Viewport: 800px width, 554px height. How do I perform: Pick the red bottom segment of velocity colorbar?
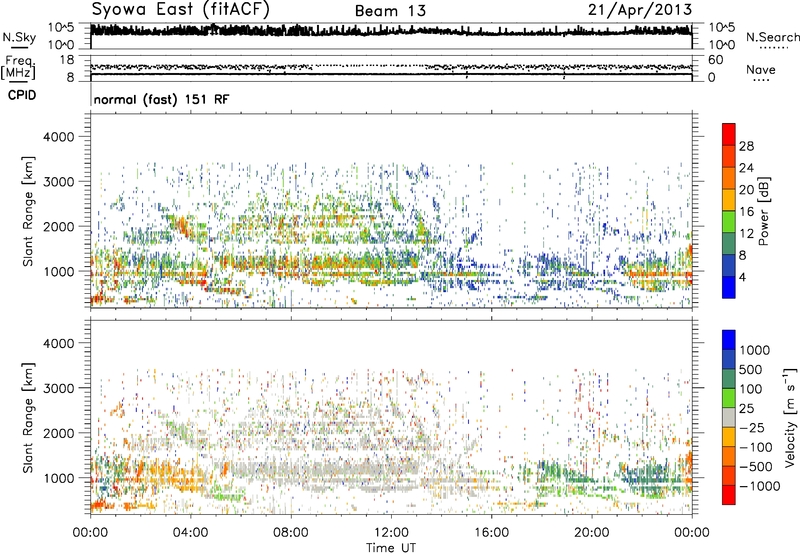[x=729, y=495]
